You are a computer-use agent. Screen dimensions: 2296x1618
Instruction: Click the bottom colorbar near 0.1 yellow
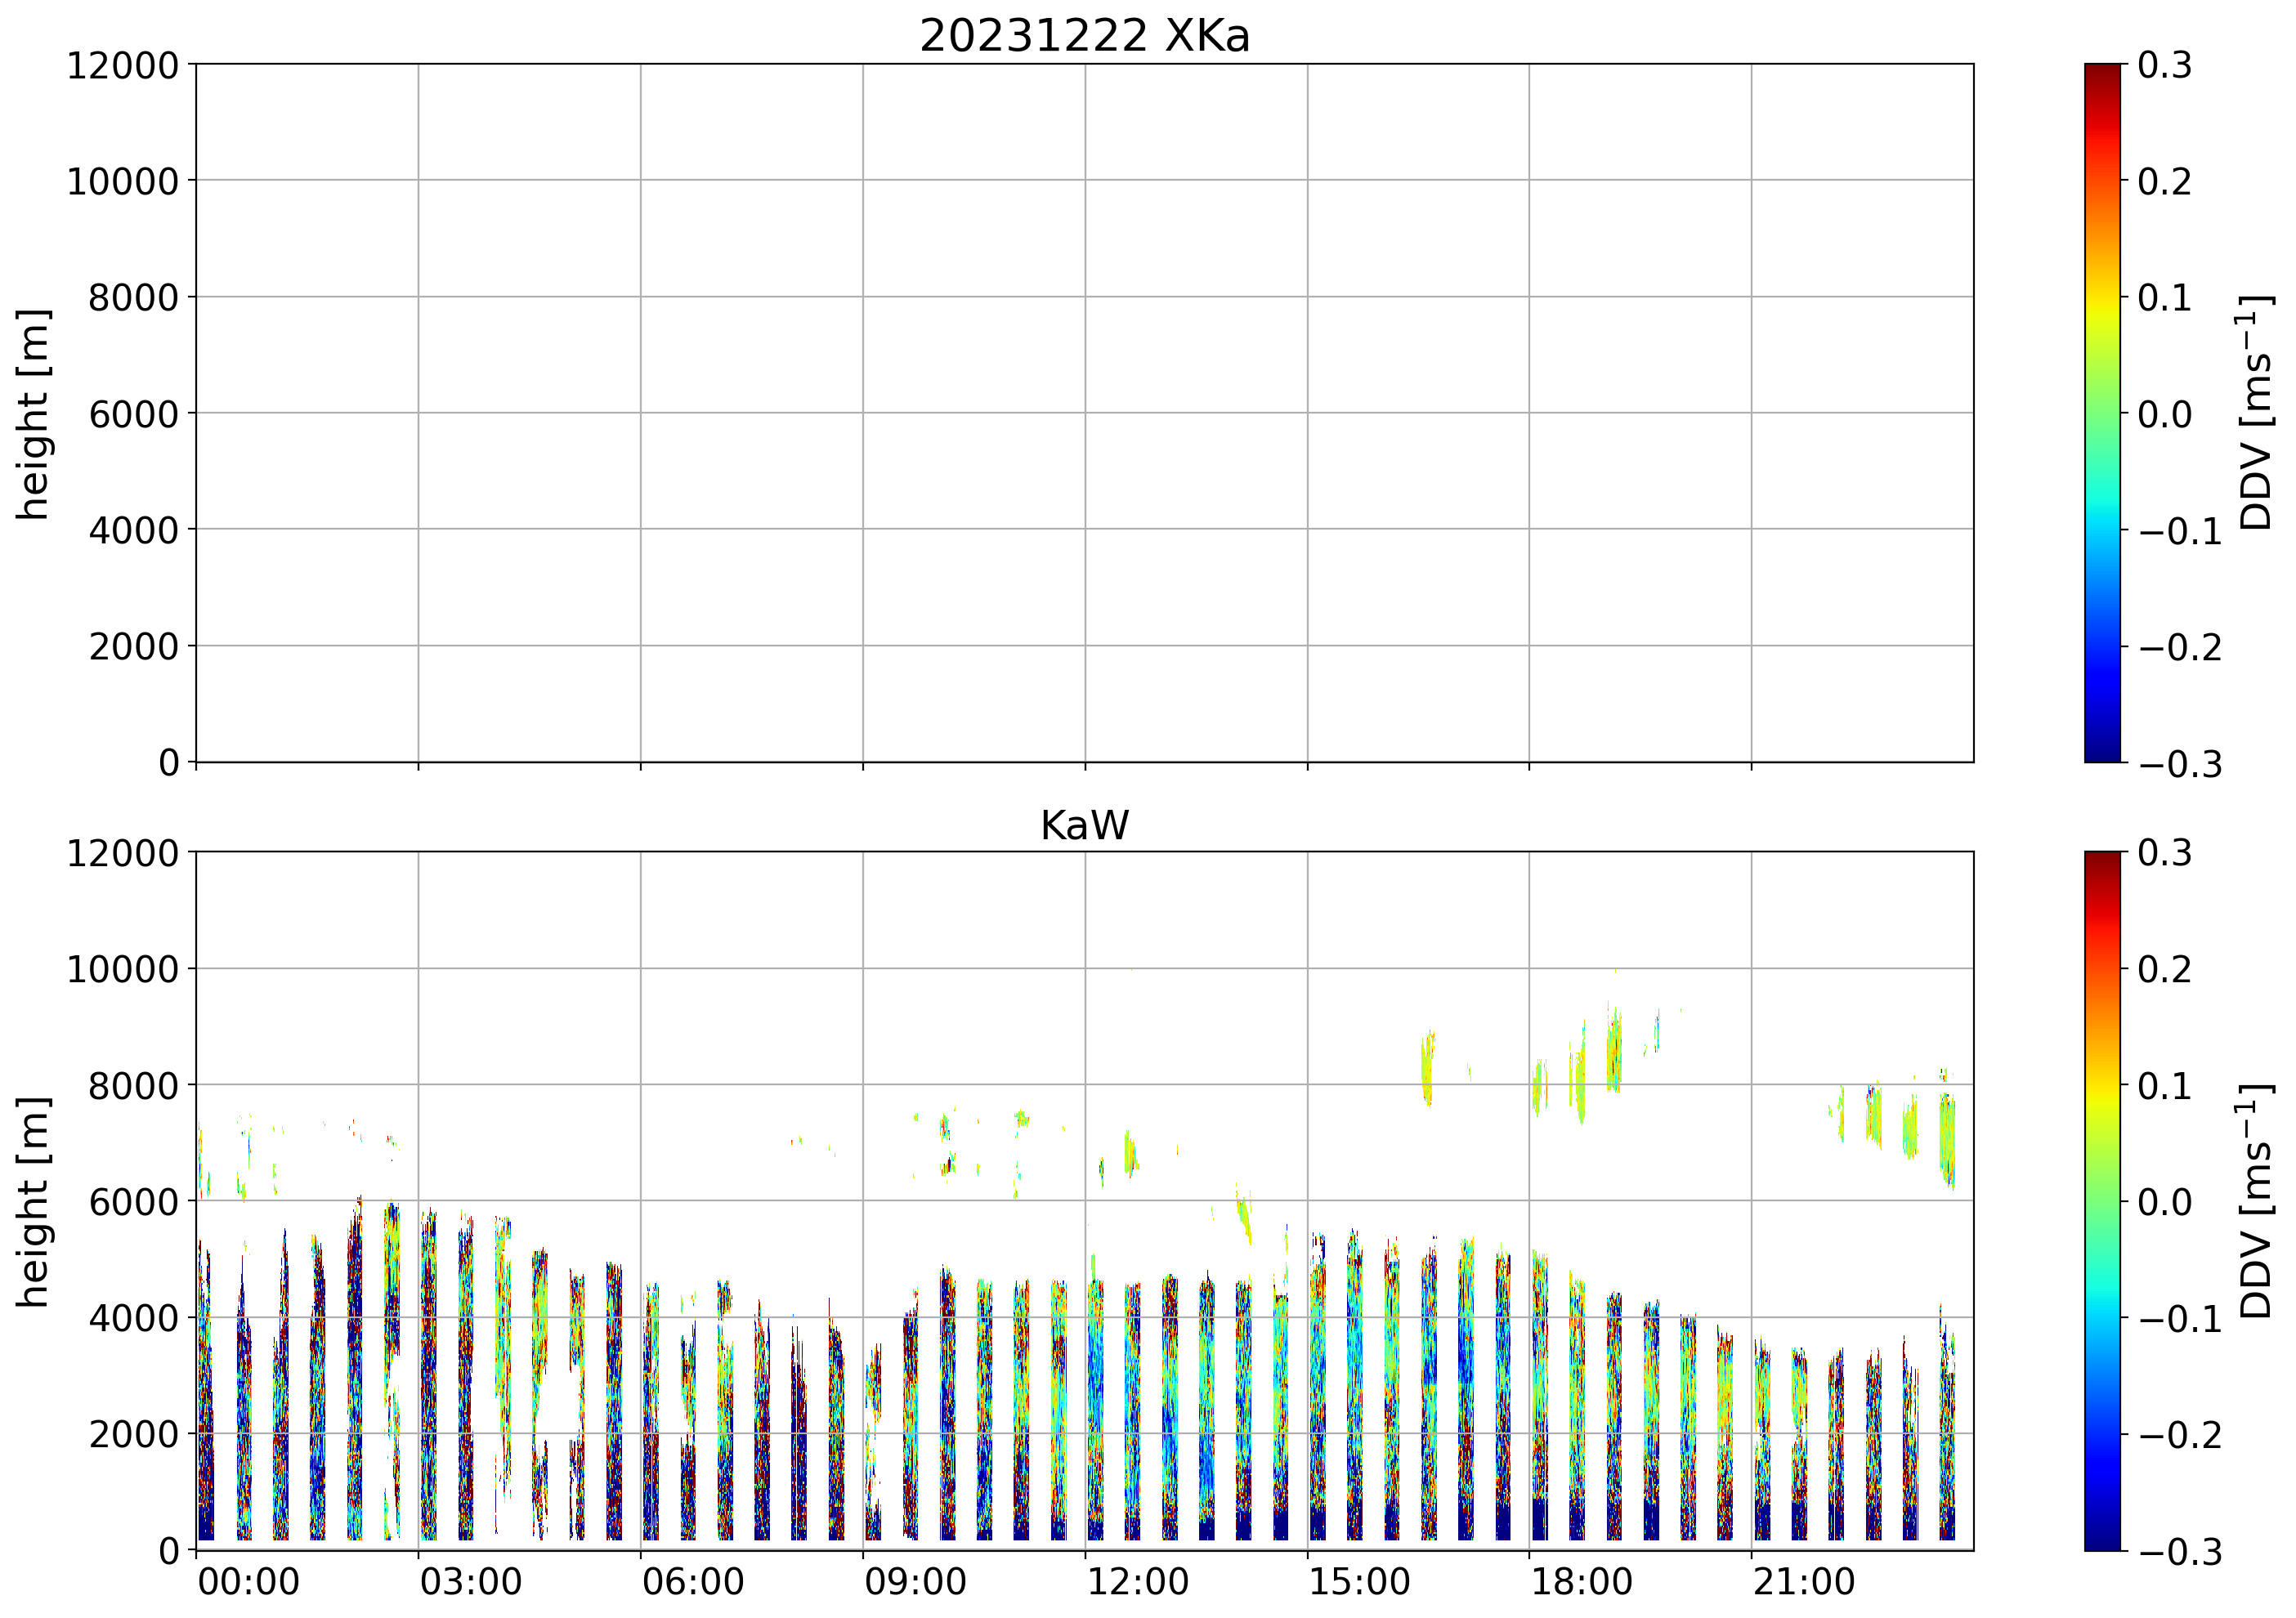(x=2102, y=1085)
